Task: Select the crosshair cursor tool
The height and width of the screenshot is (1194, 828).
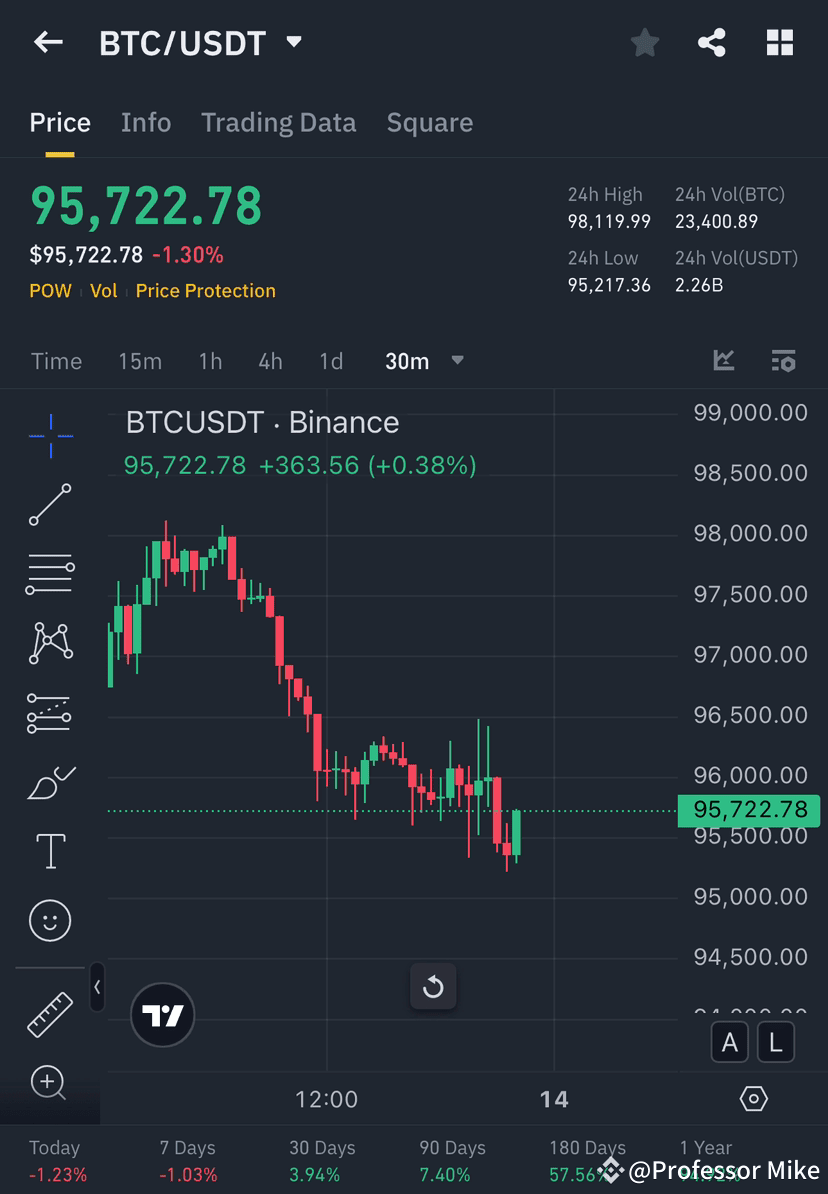Action: pyautogui.click(x=50, y=435)
